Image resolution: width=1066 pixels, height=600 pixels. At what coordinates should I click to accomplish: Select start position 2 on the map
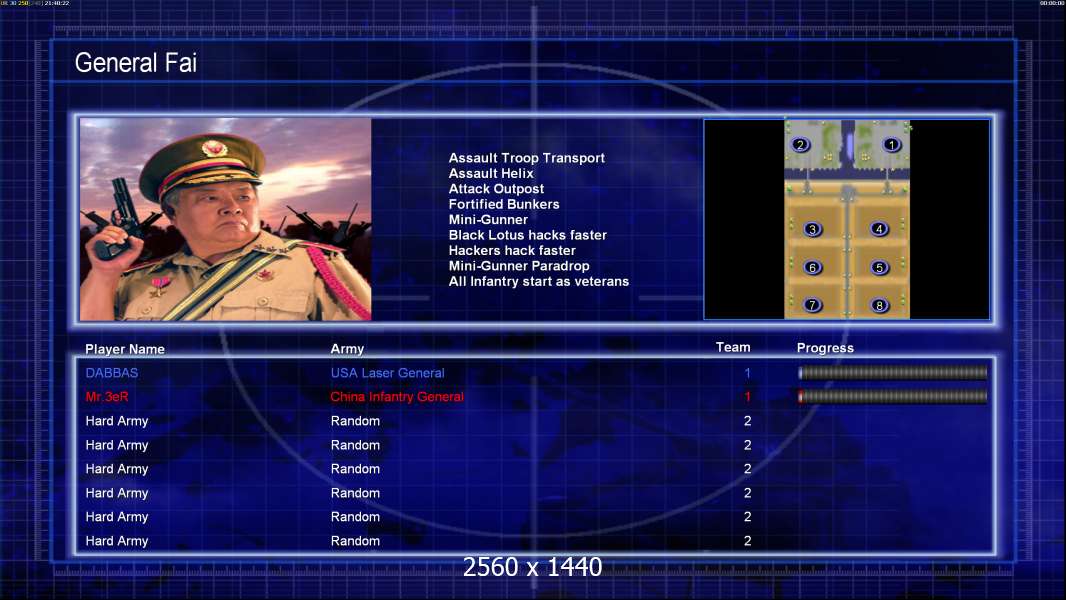pos(800,145)
